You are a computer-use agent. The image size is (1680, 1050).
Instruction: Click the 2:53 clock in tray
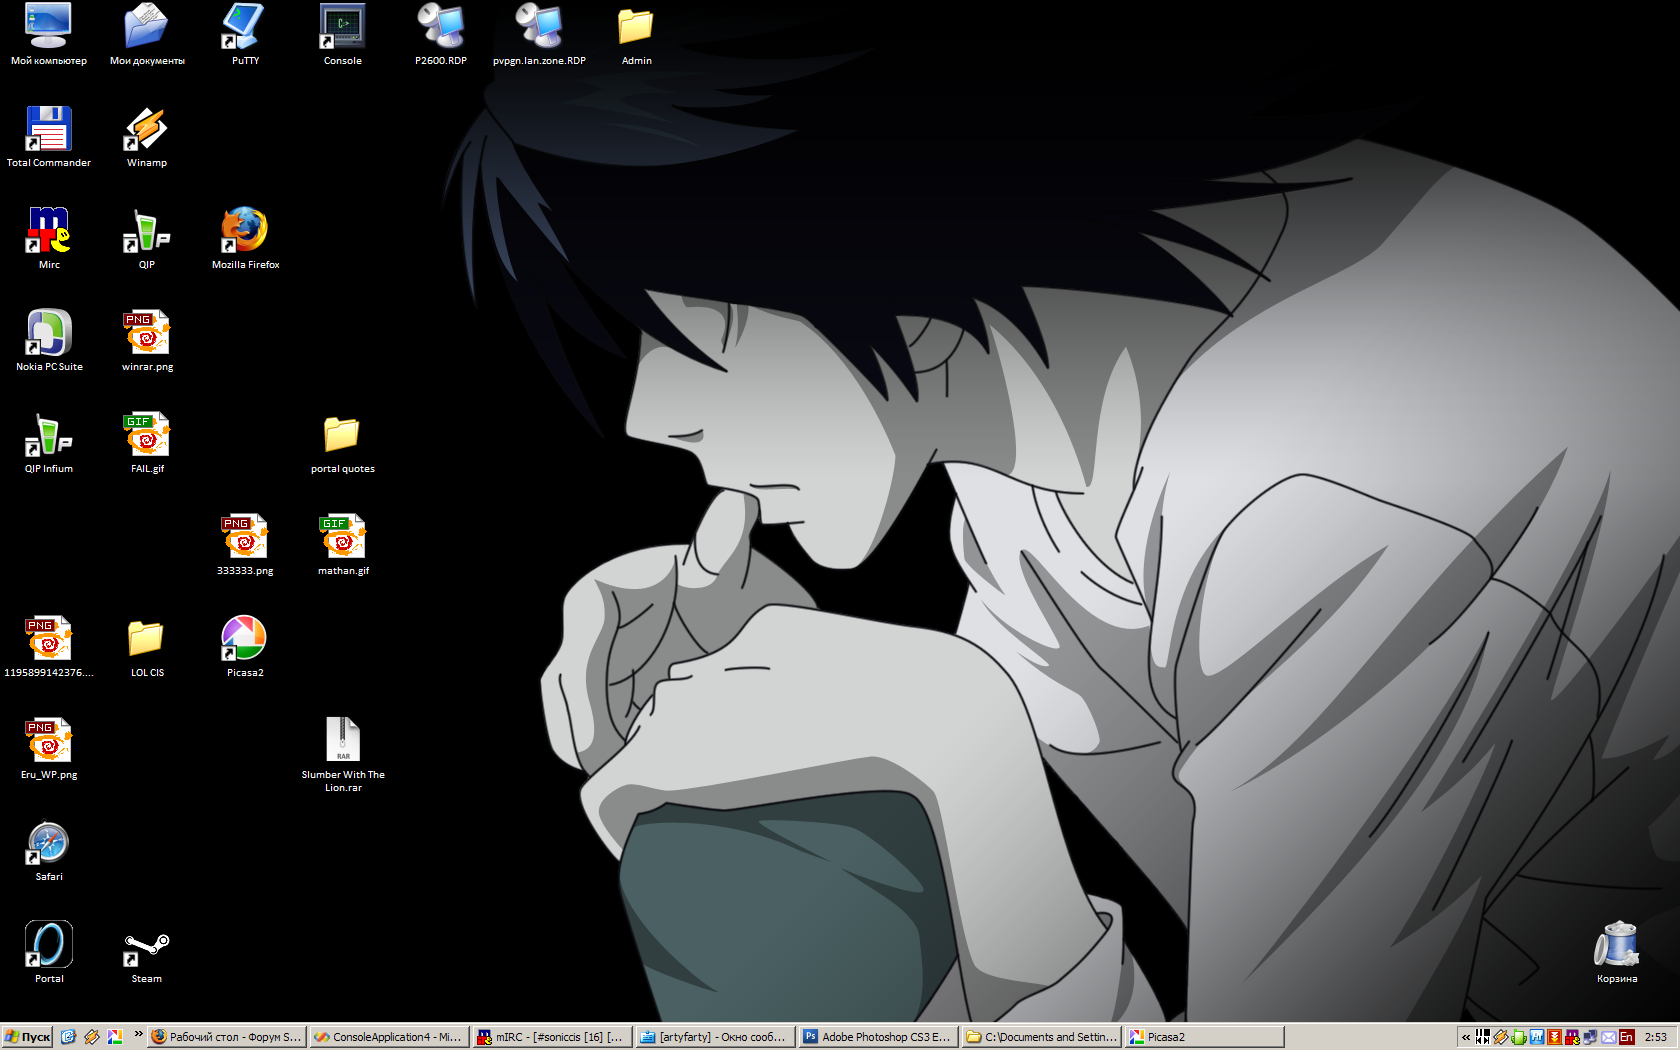click(1656, 1037)
